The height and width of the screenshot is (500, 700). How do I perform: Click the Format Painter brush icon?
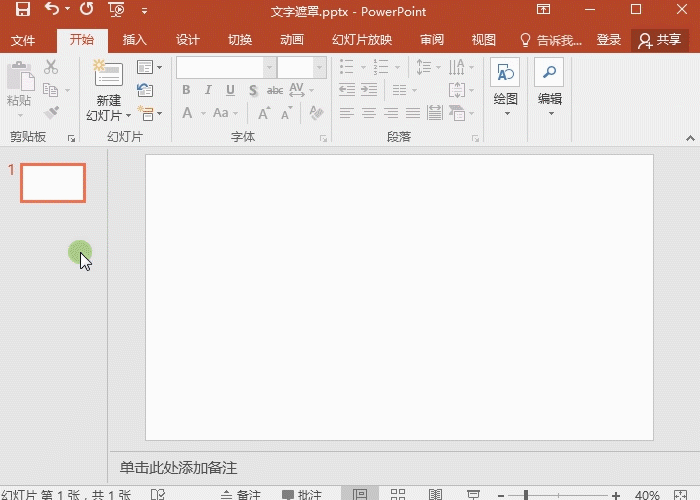pos(51,112)
